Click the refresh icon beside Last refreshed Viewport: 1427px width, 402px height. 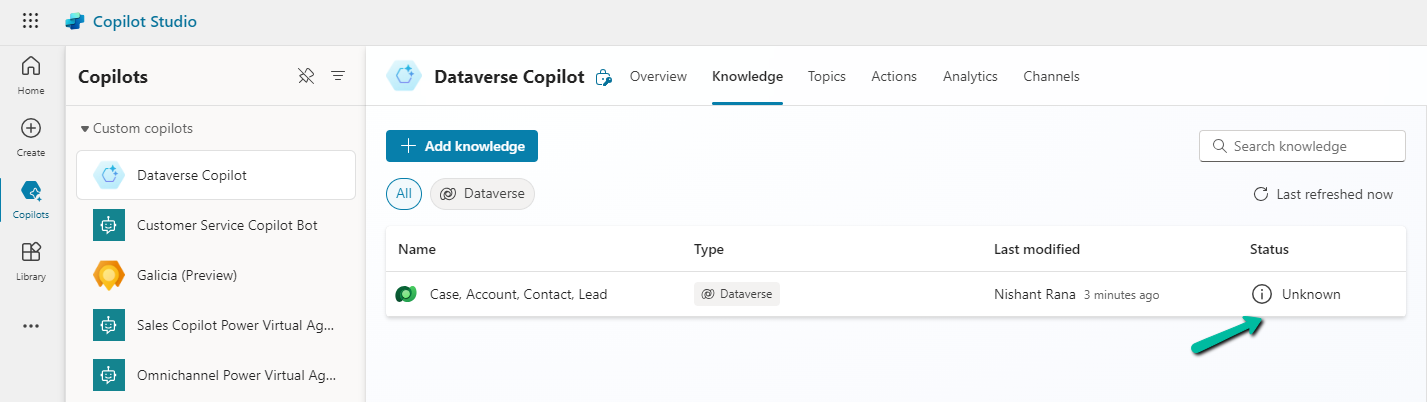coord(1260,194)
